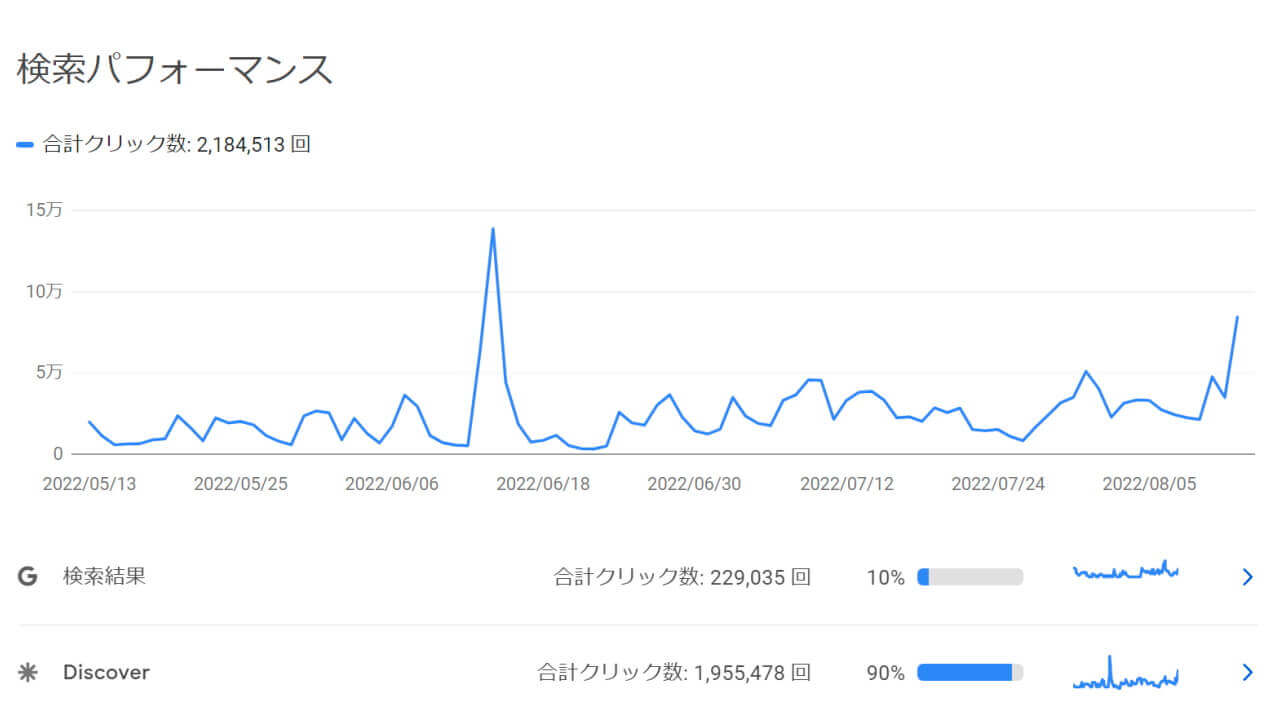Click the peak spike in the clicks chart
This screenshot has width=1280, height=720.
pyautogui.click(x=492, y=230)
